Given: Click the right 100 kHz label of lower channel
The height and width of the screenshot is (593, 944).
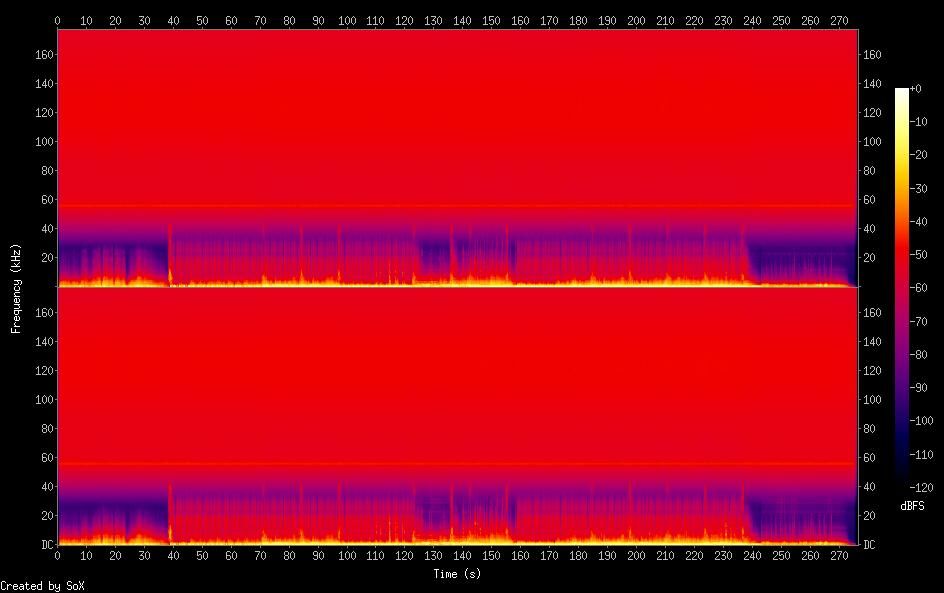Looking at the screenshot, I should click(x=872, y=399).
